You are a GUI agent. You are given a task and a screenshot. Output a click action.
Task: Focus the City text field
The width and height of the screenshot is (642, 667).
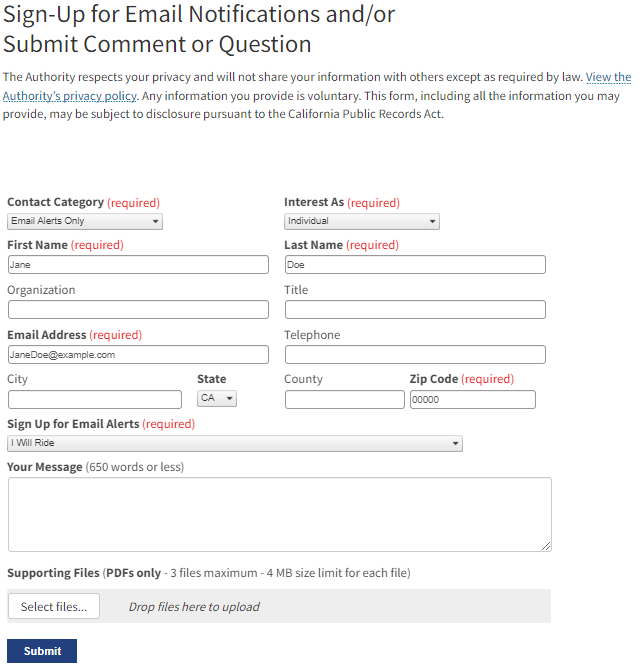point(95,399)
